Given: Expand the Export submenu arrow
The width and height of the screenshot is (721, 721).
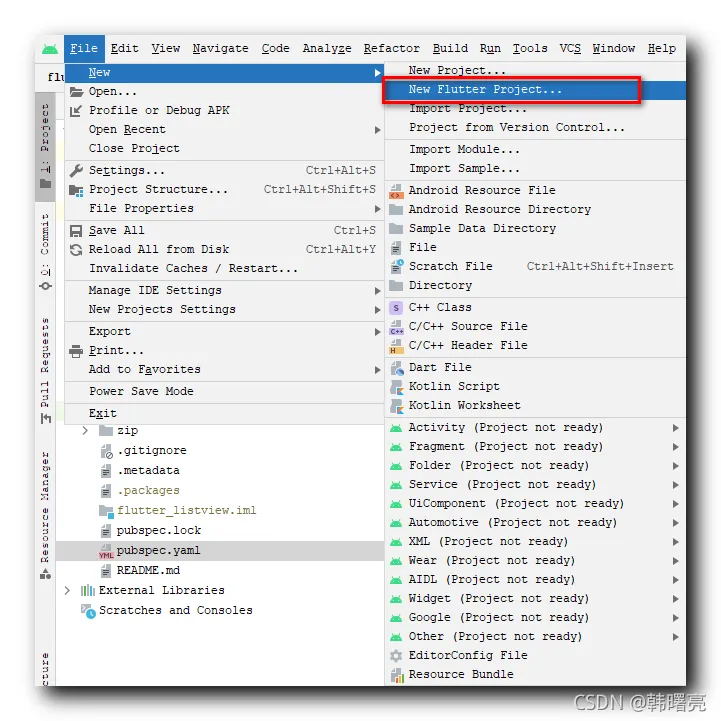Looking at the screenshot, I should (x=377, y=332).
